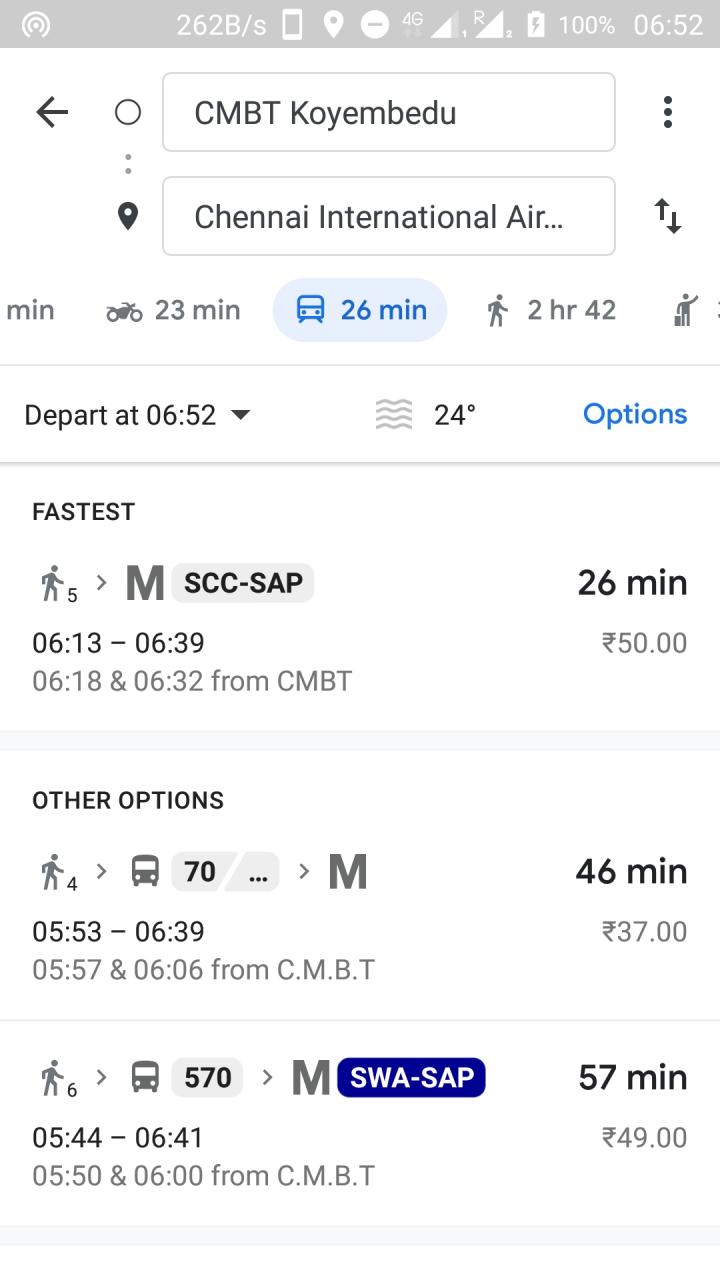Tap the back arrow icon
720x1280 pixels.
(x=52, y=112)
